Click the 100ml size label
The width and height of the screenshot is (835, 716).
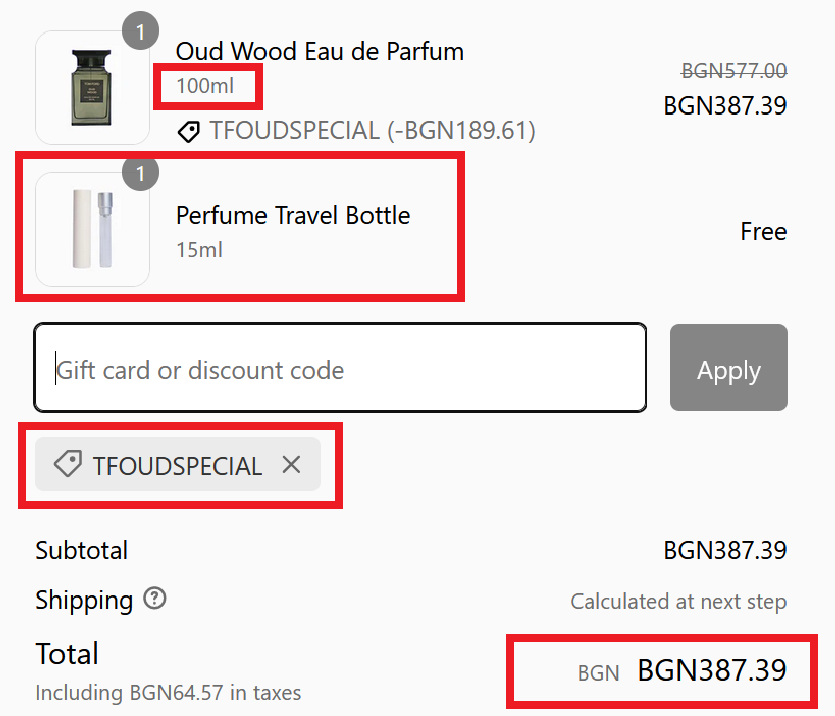[x=205, y=86]
